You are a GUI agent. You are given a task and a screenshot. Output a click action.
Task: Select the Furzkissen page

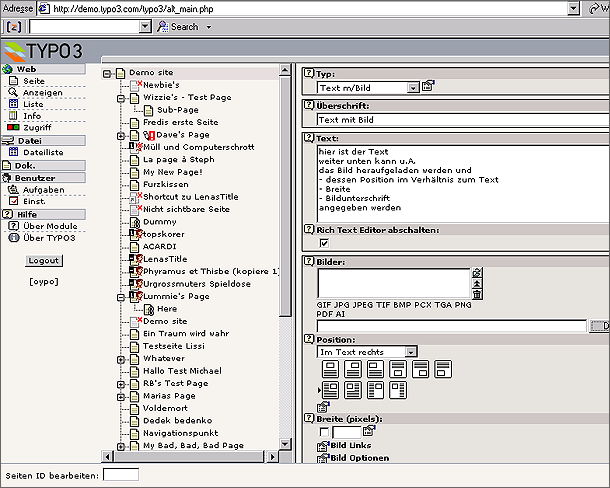[x=166, y=184]
